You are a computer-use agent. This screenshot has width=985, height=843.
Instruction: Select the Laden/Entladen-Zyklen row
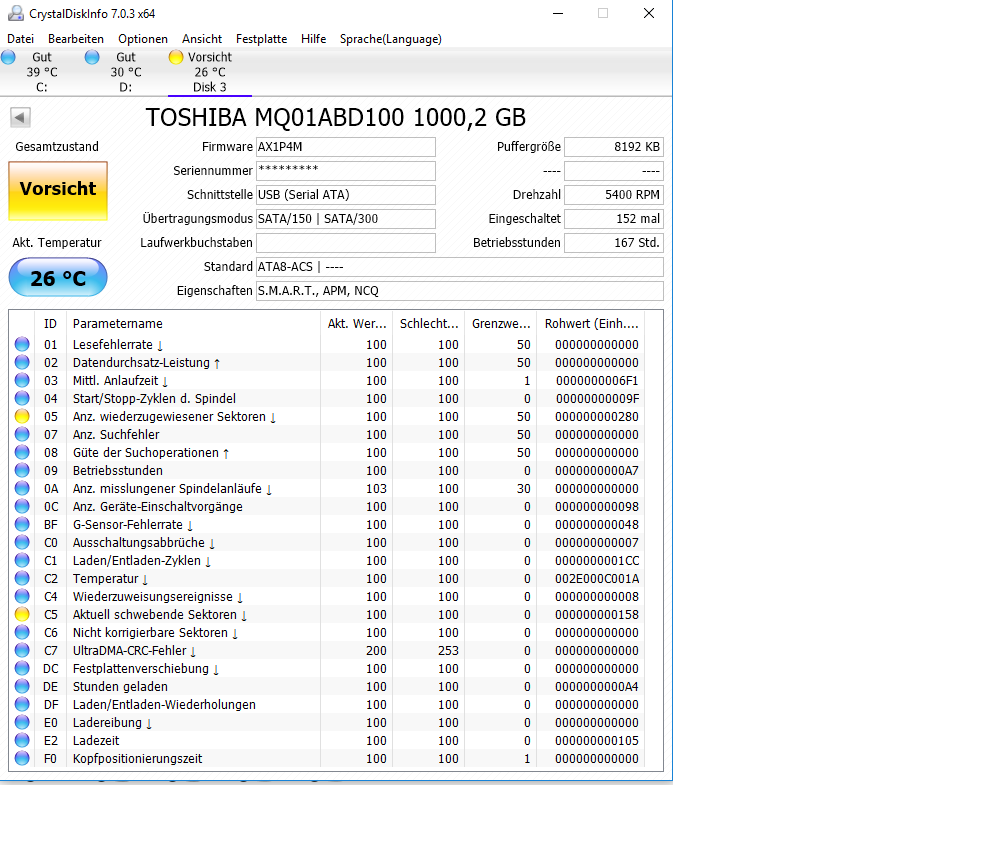(328, 561)
